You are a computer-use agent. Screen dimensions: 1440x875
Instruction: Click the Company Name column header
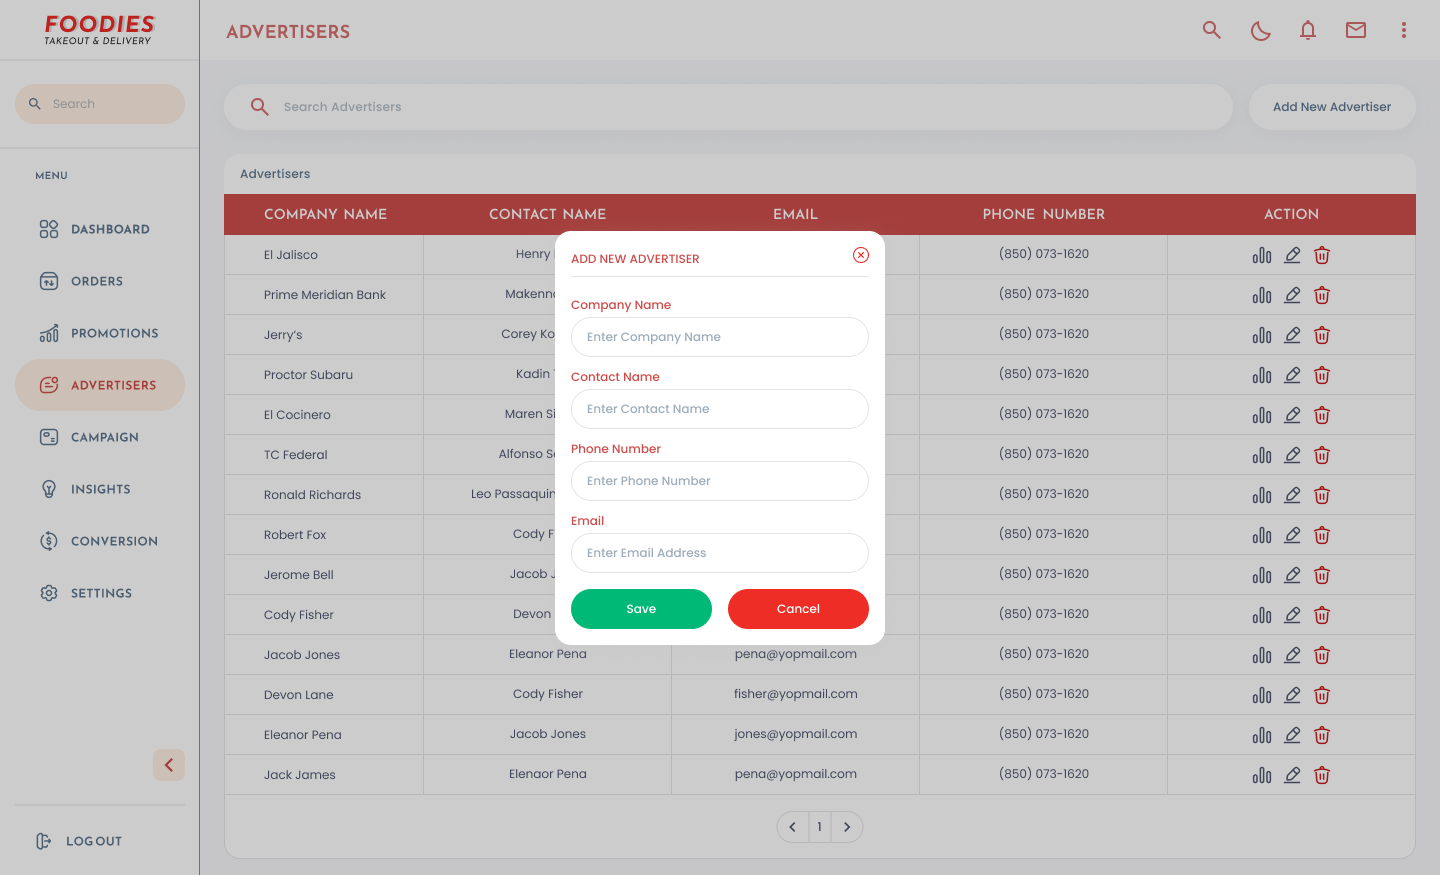coord(325,214)
